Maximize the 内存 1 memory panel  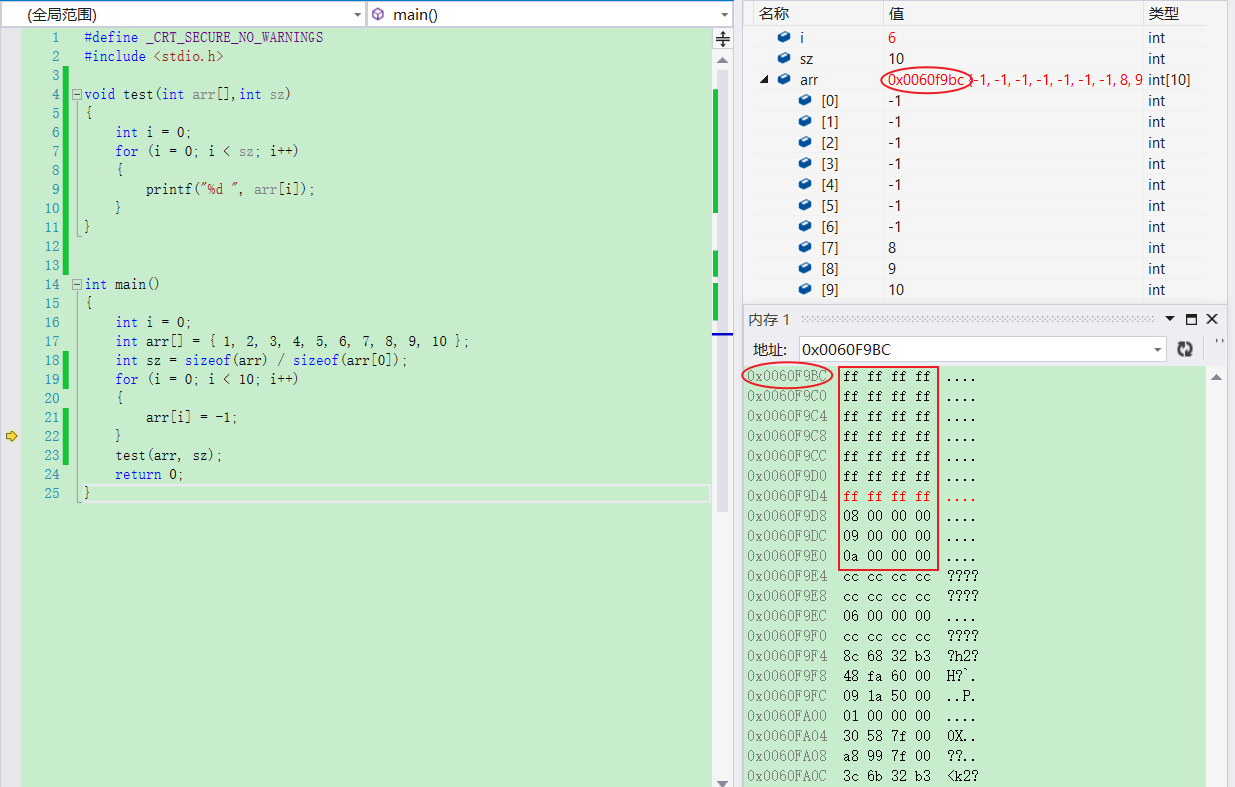[1191, 319]
